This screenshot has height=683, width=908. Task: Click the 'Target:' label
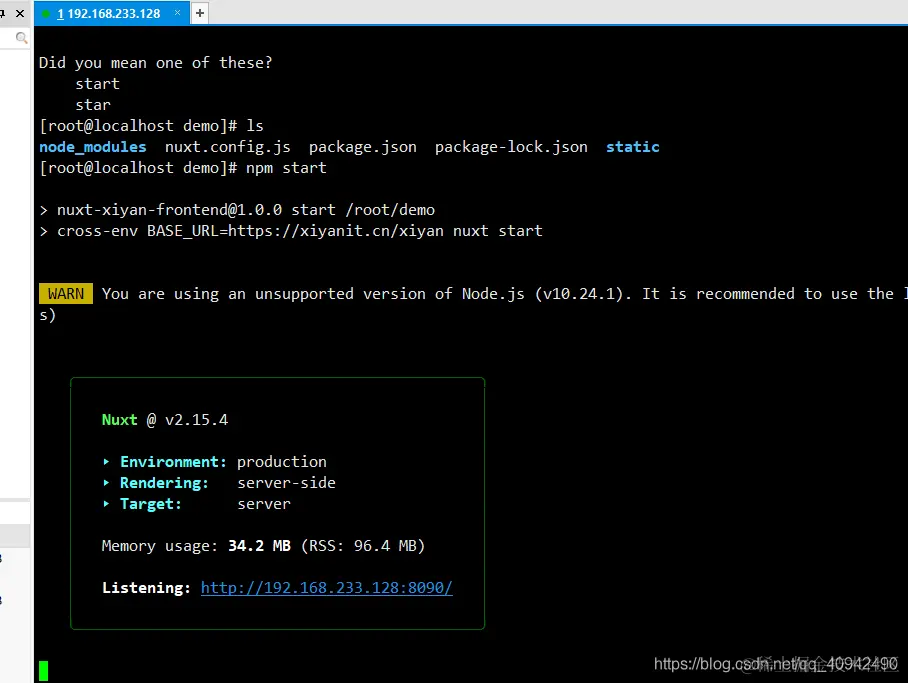[151, 504]
